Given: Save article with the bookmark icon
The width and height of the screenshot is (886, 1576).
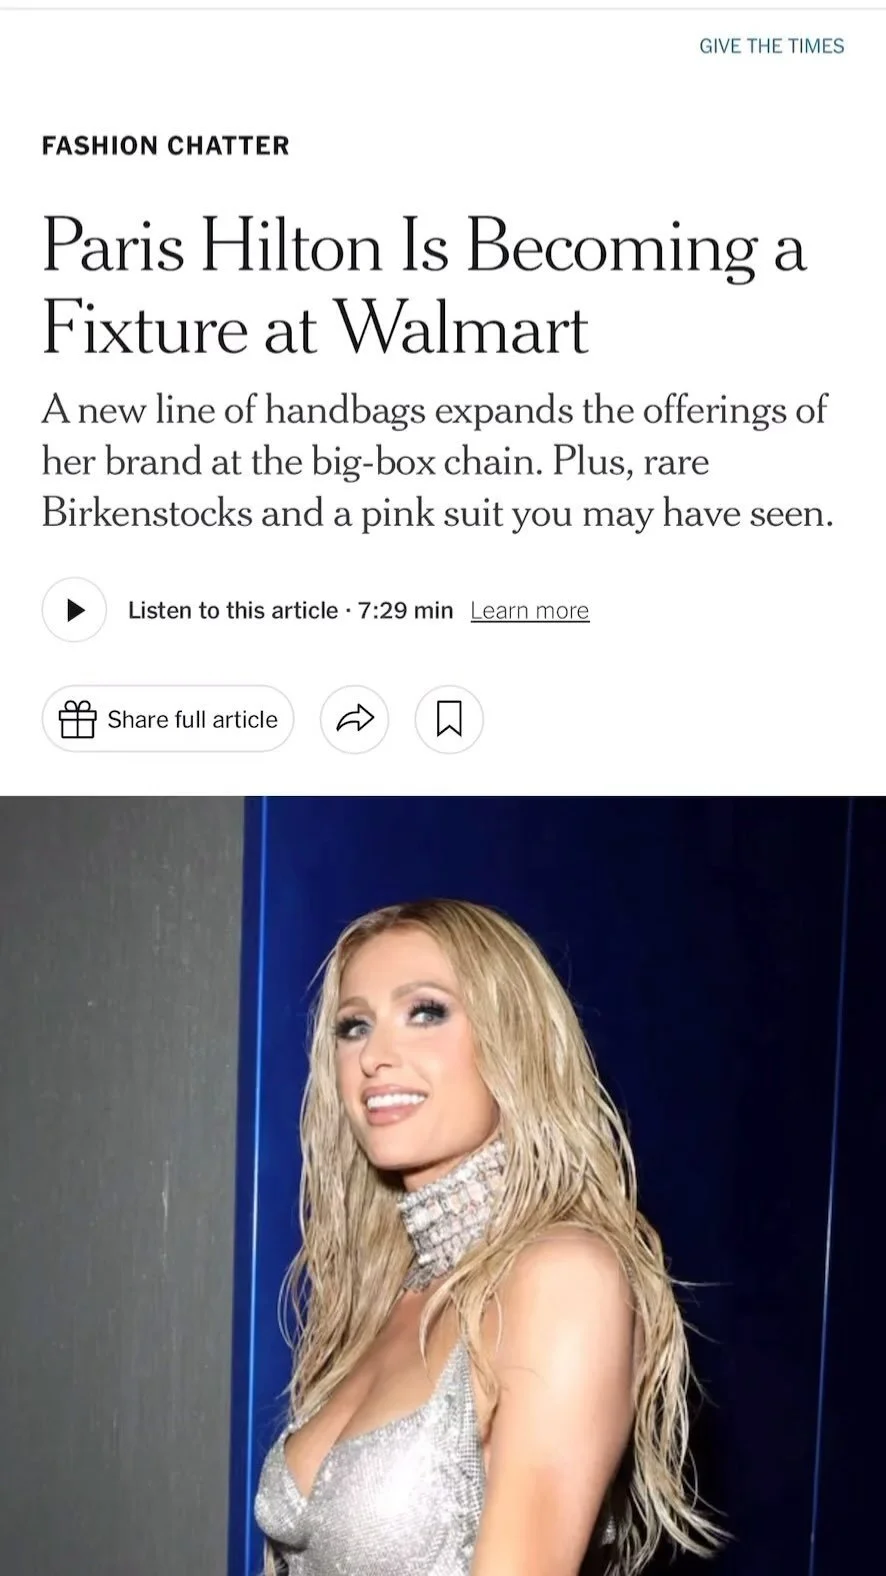Looking at the screenshot, I should 449,718.
